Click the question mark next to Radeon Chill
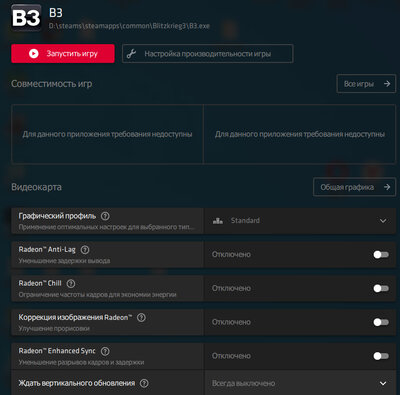Image resolution: width=400 pixels, height=395 pixels. (x=71, y=284)
